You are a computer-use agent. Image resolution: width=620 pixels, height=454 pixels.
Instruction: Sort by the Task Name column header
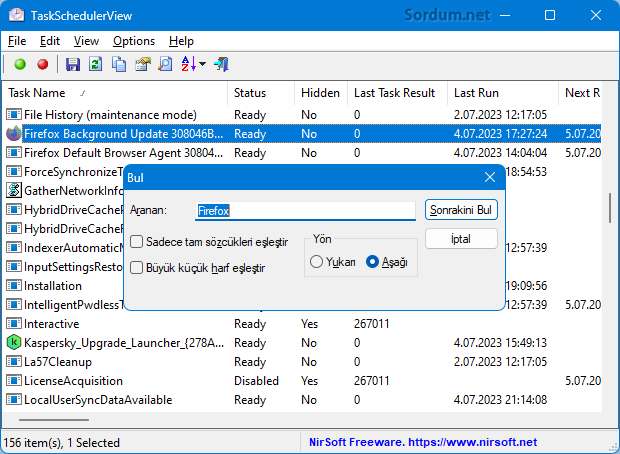point(115,93)
